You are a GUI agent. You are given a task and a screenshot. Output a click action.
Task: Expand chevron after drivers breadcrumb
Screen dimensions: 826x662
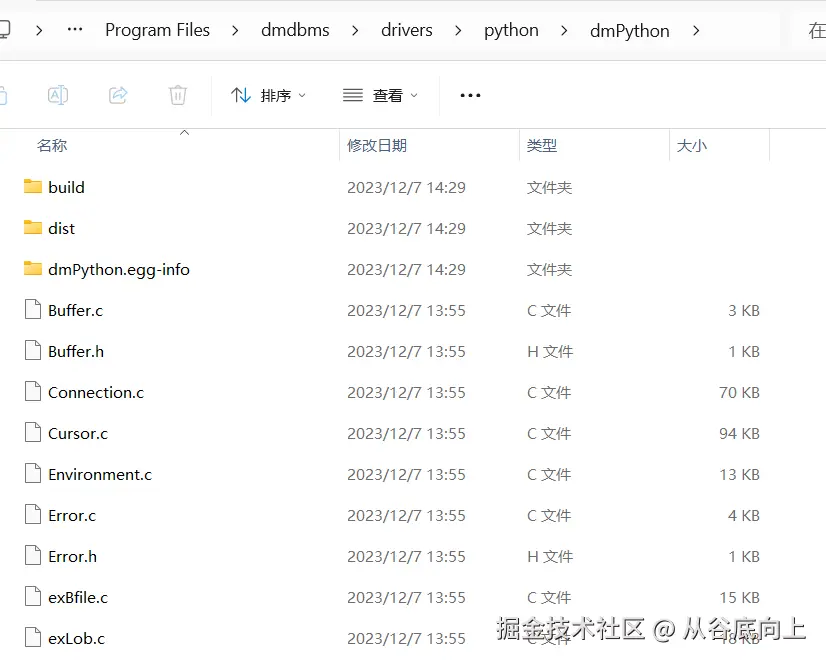click(458, 31)
